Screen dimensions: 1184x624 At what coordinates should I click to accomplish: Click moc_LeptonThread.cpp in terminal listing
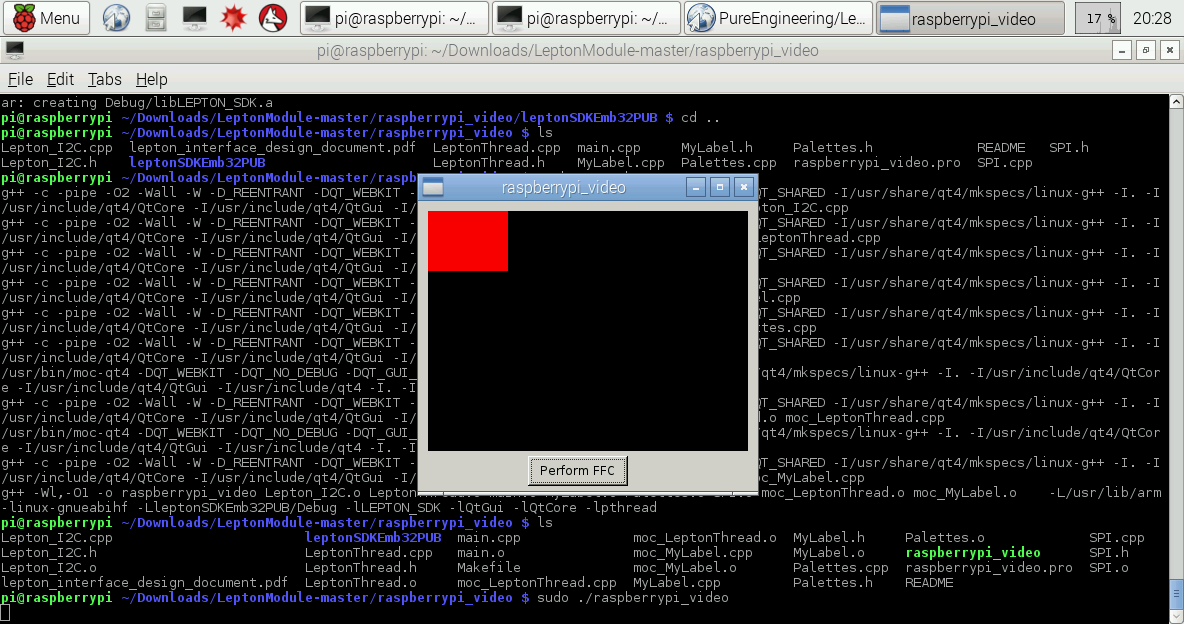pyautogui.click(x=537, y=582)
